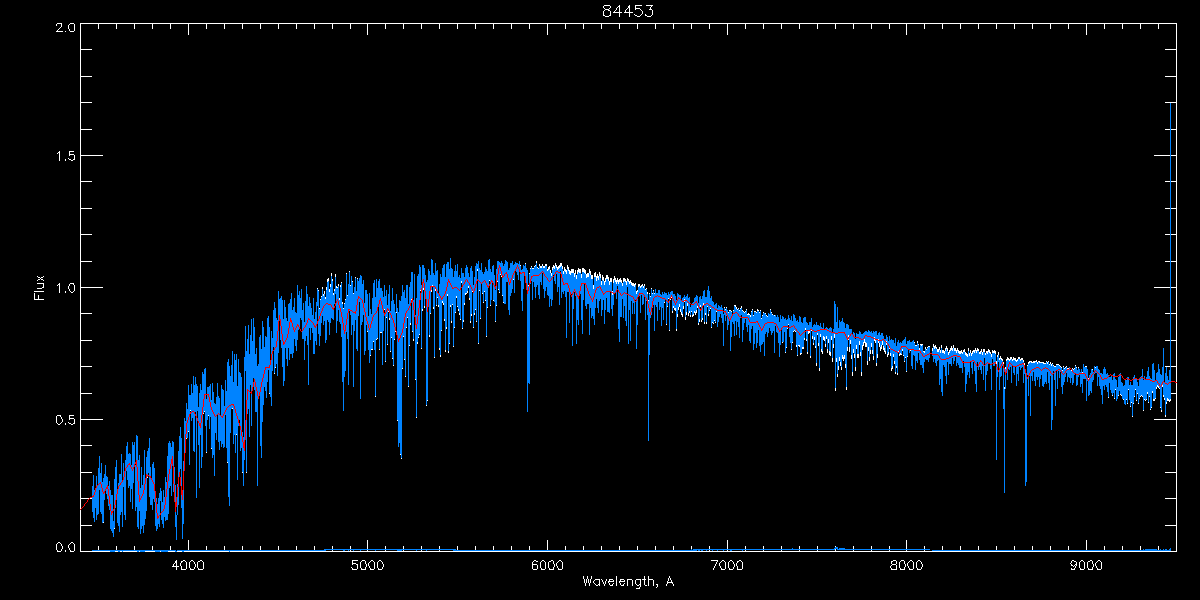The image size is (1200, 600).
Task: Select the 5000 wavelength tick label
Action: click(367, 564)
